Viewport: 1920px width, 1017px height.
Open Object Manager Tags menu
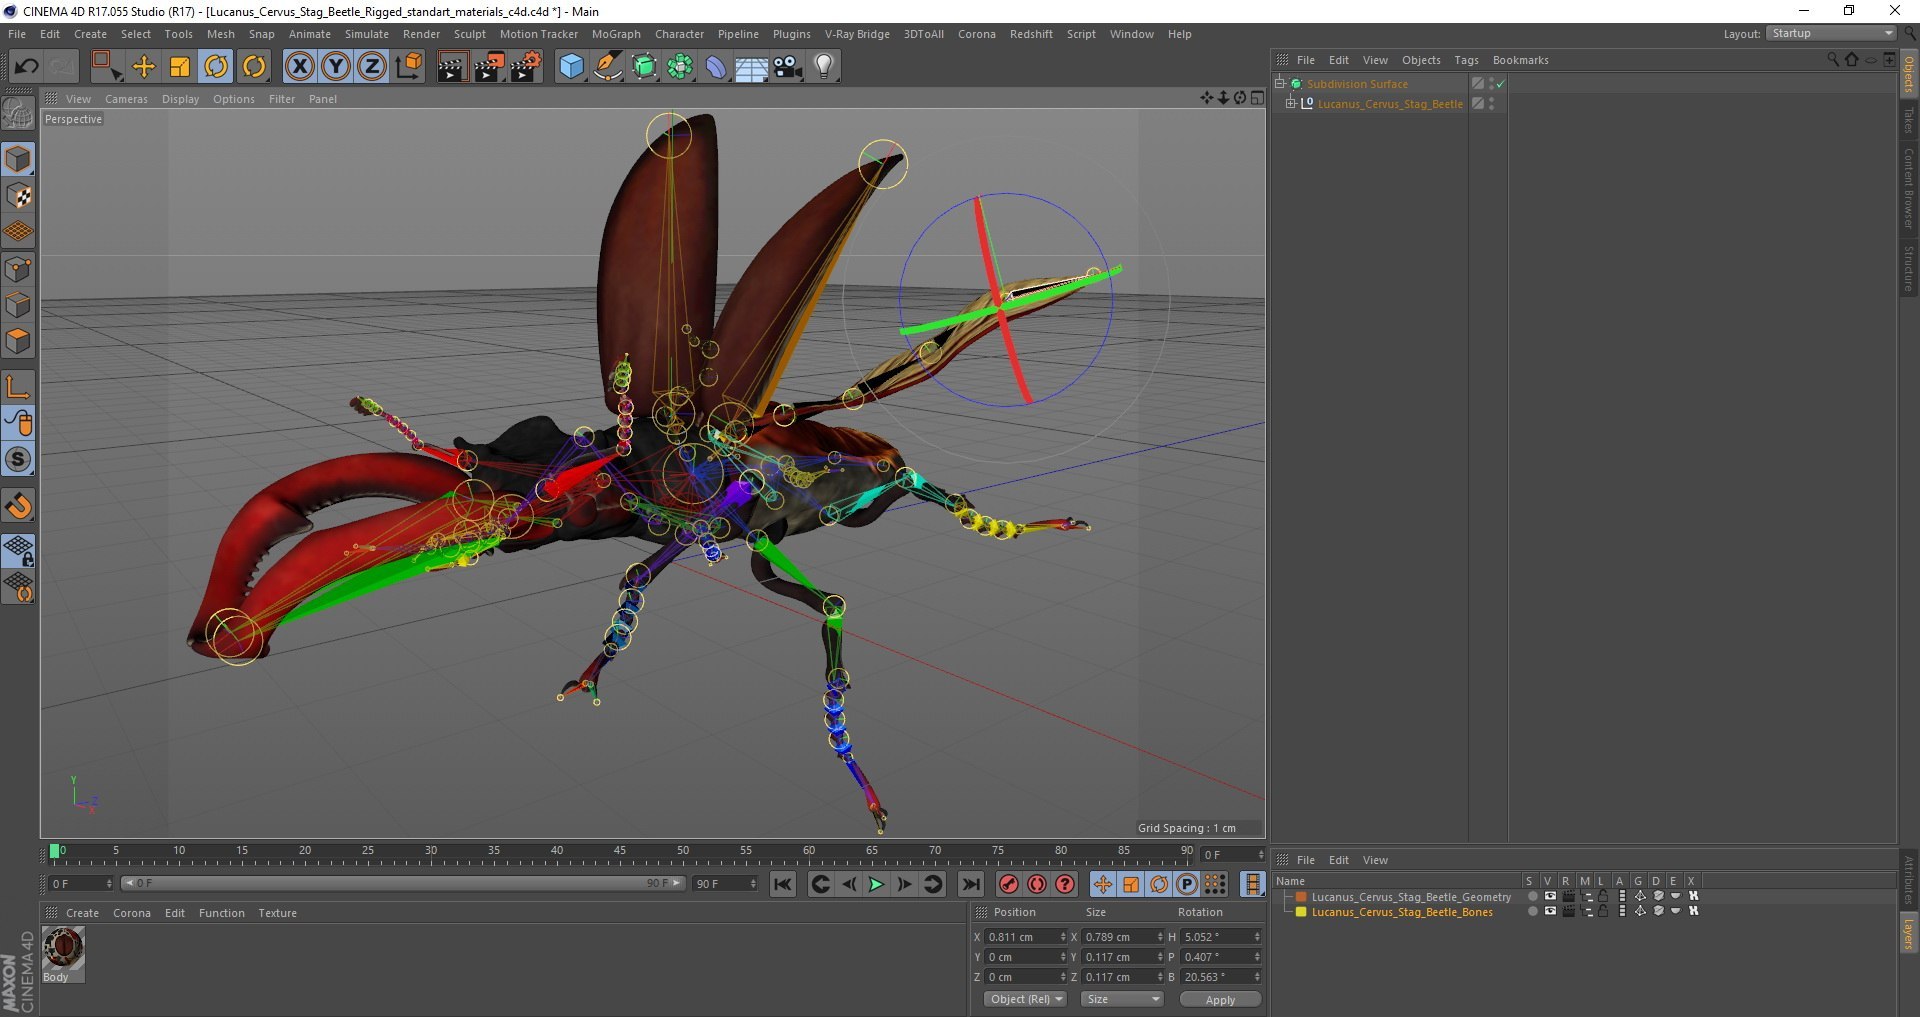coord(1466,60)
